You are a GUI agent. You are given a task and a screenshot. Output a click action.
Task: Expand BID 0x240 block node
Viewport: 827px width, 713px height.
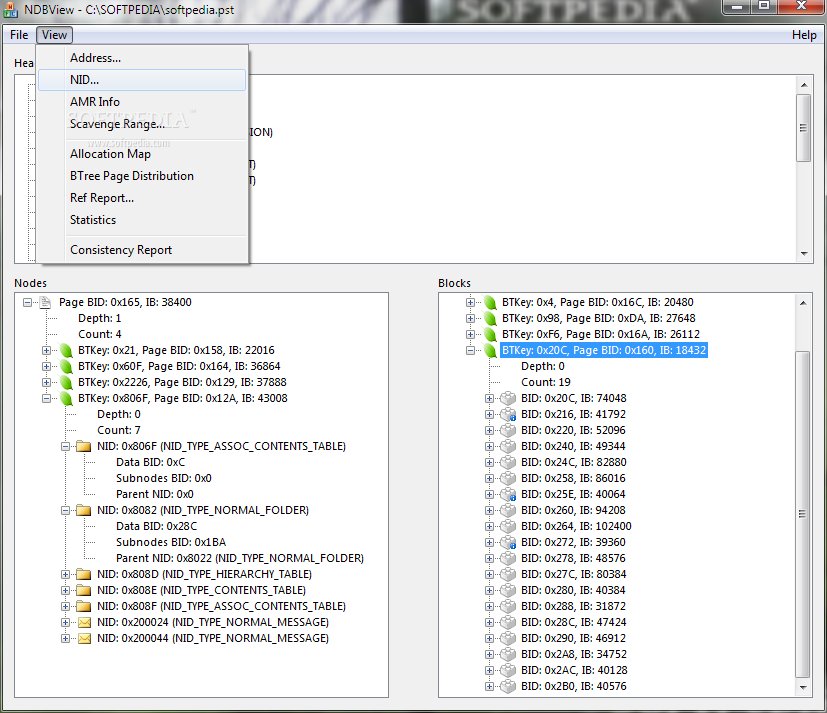point(489,446)
